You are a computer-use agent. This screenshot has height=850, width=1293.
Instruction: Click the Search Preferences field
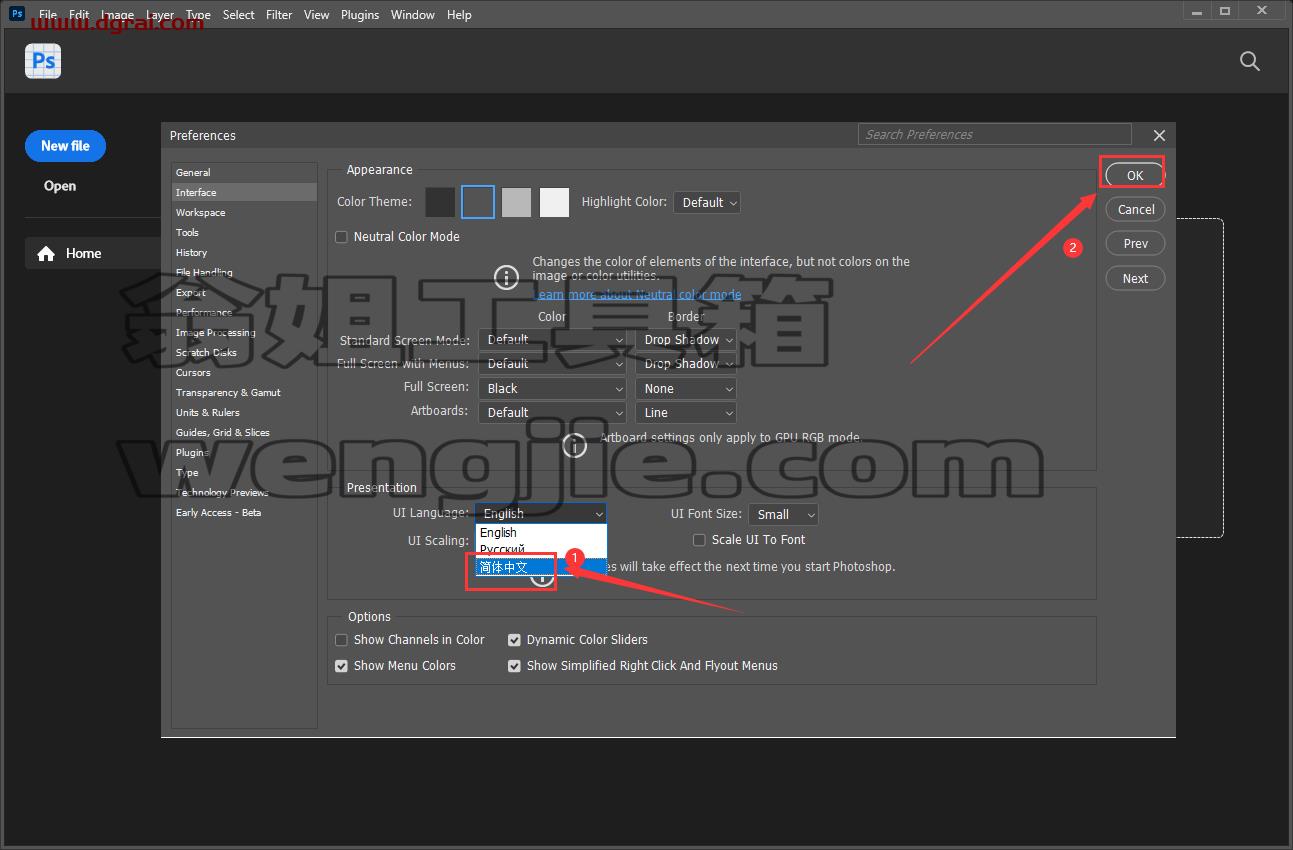[x=995, y=134]
